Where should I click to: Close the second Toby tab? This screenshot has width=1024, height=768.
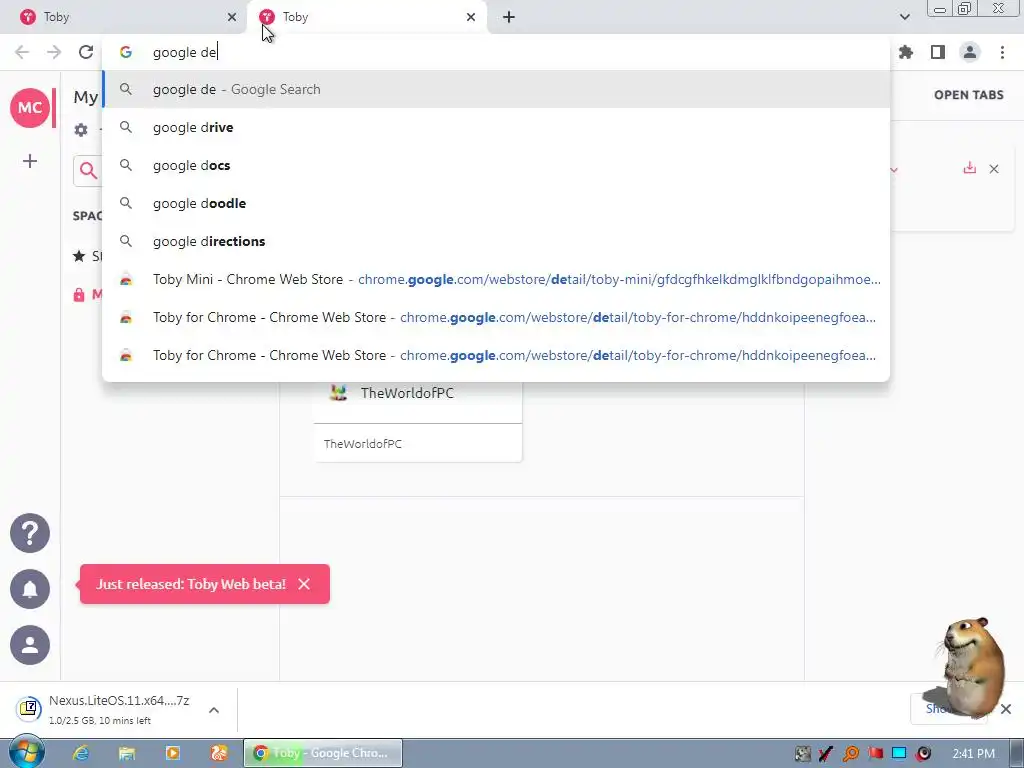471,17
